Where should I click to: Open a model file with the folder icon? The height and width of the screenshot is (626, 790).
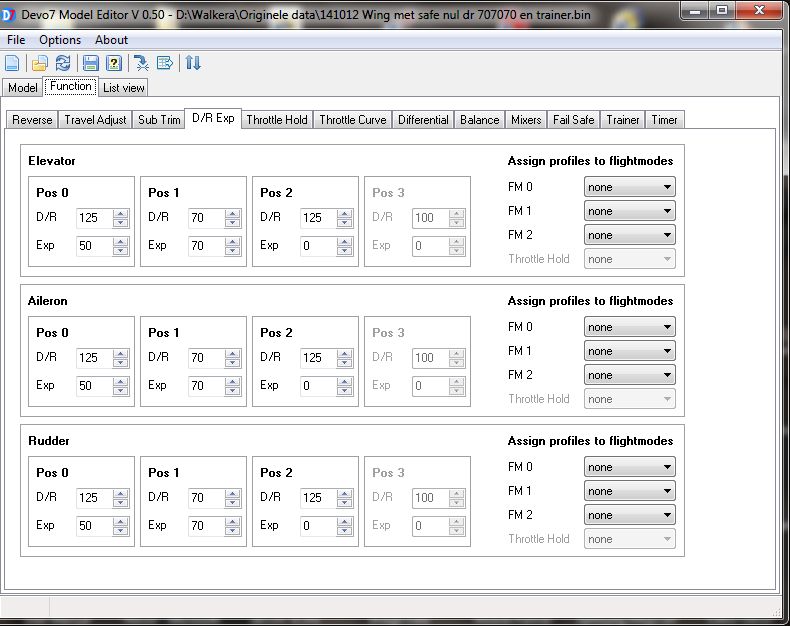pyautogui.click(x=39, y=63)
